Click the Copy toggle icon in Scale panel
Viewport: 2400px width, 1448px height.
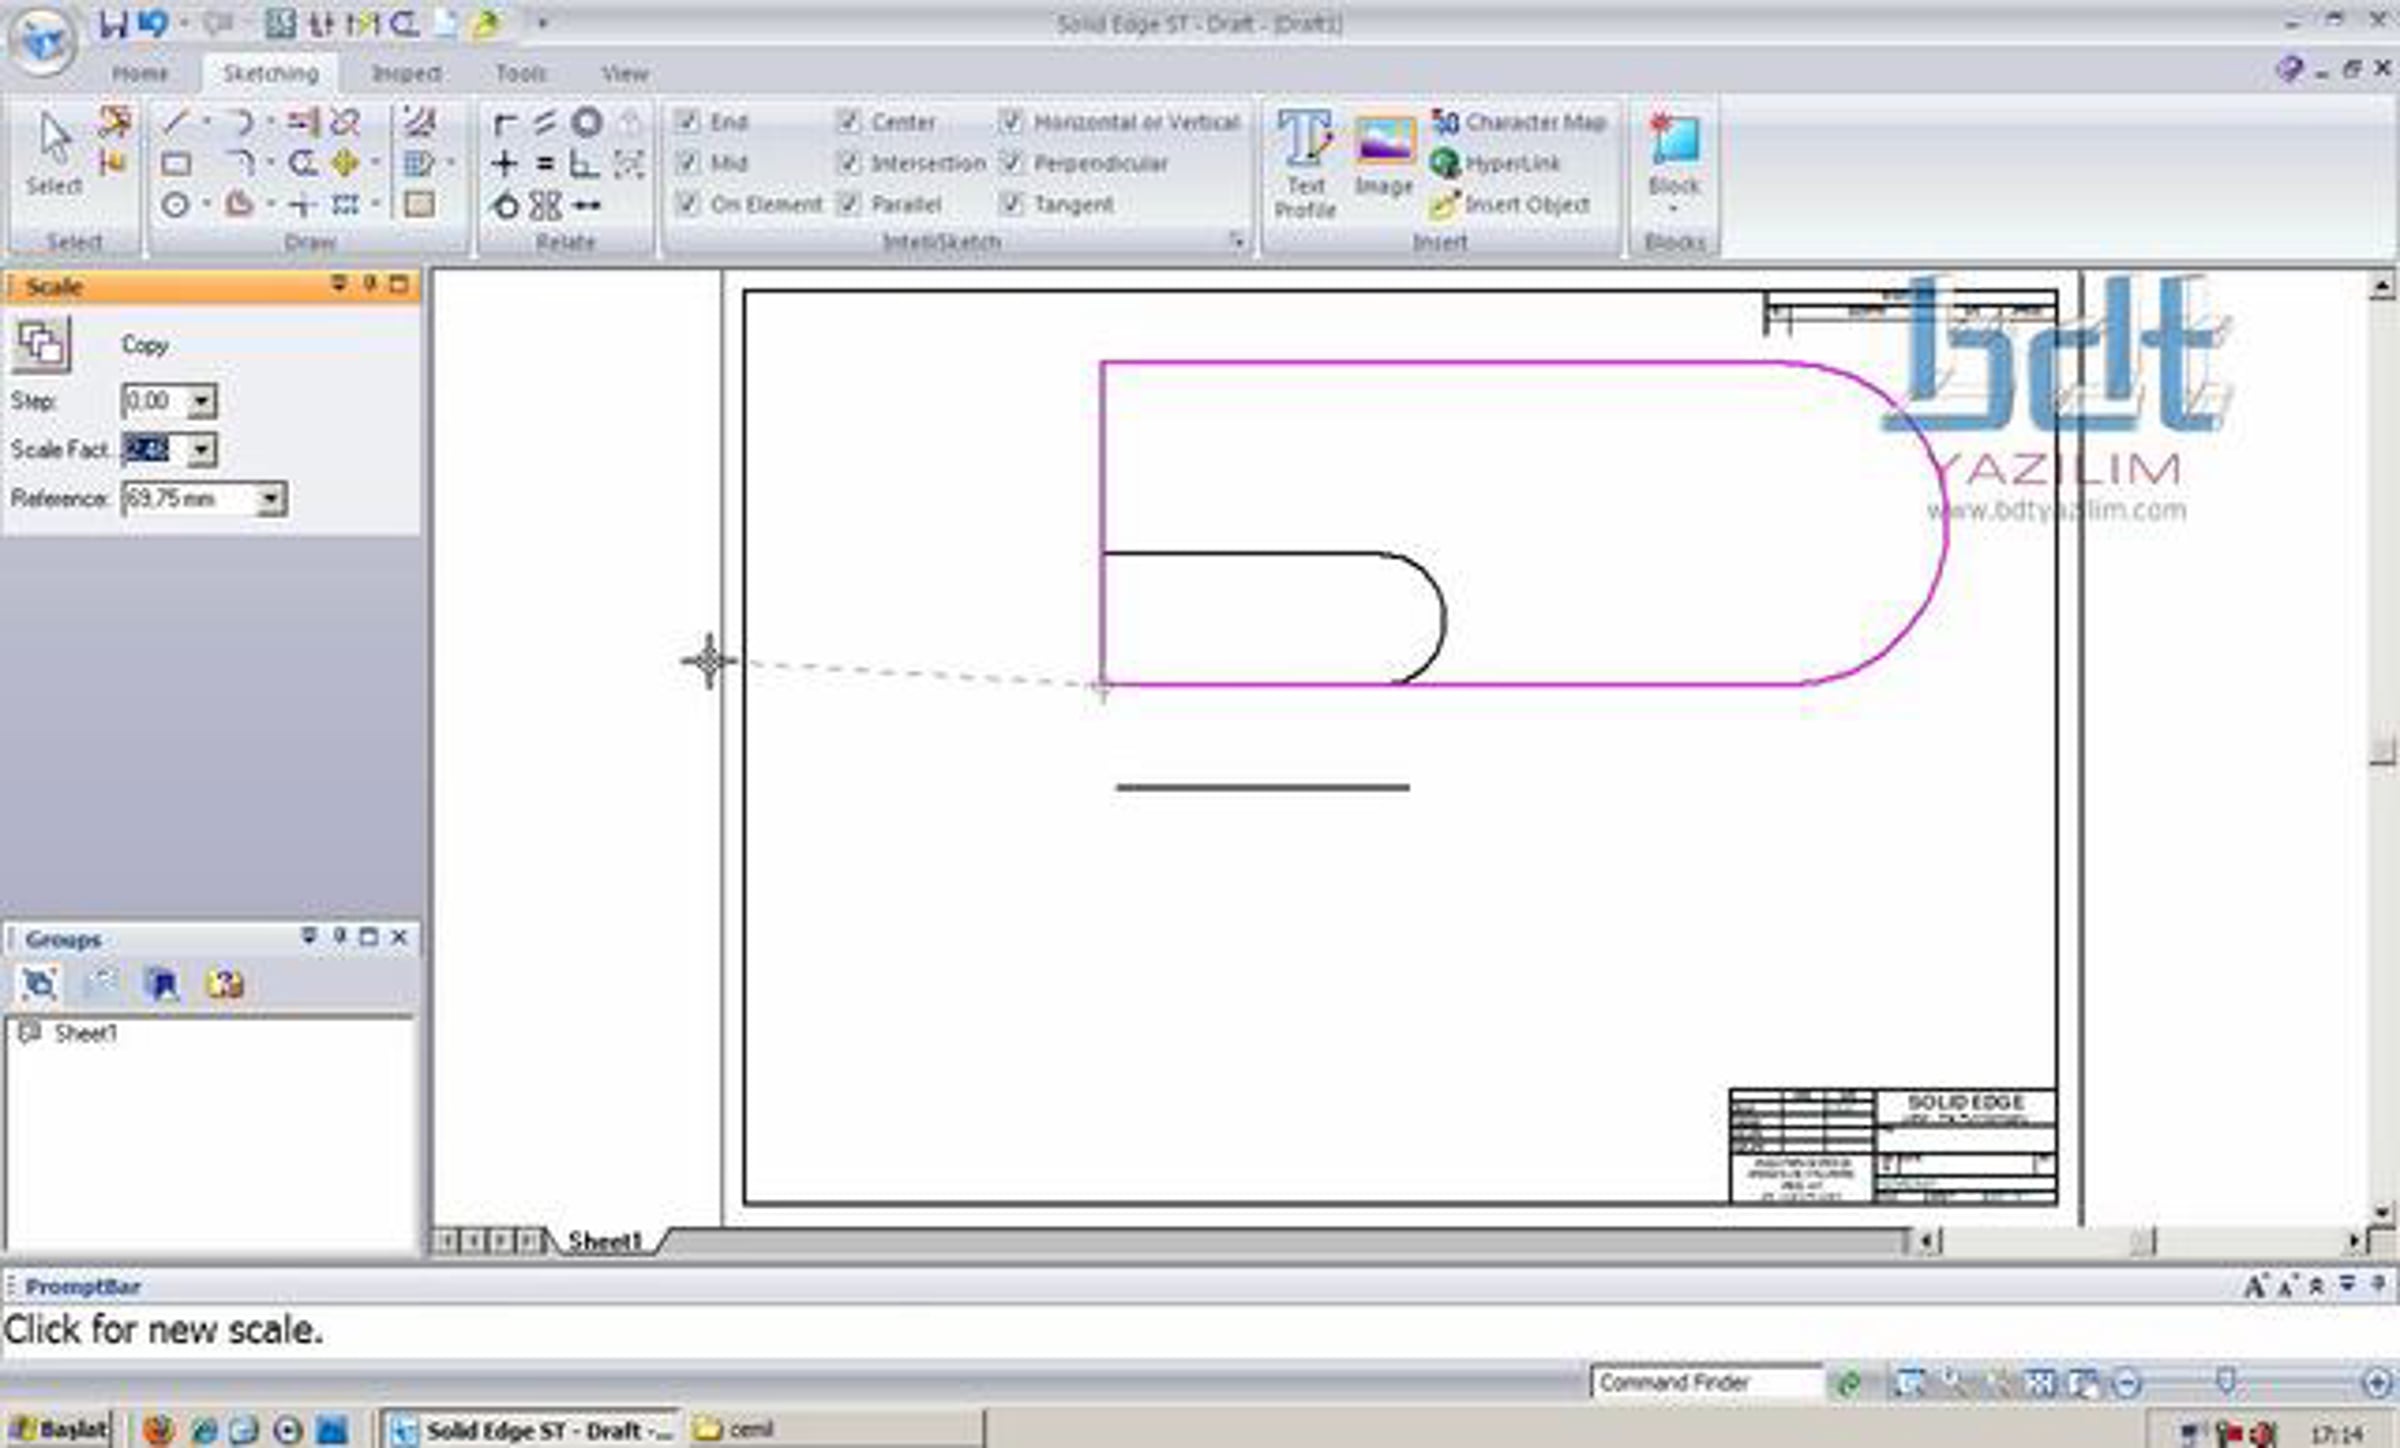coord(41,344)
